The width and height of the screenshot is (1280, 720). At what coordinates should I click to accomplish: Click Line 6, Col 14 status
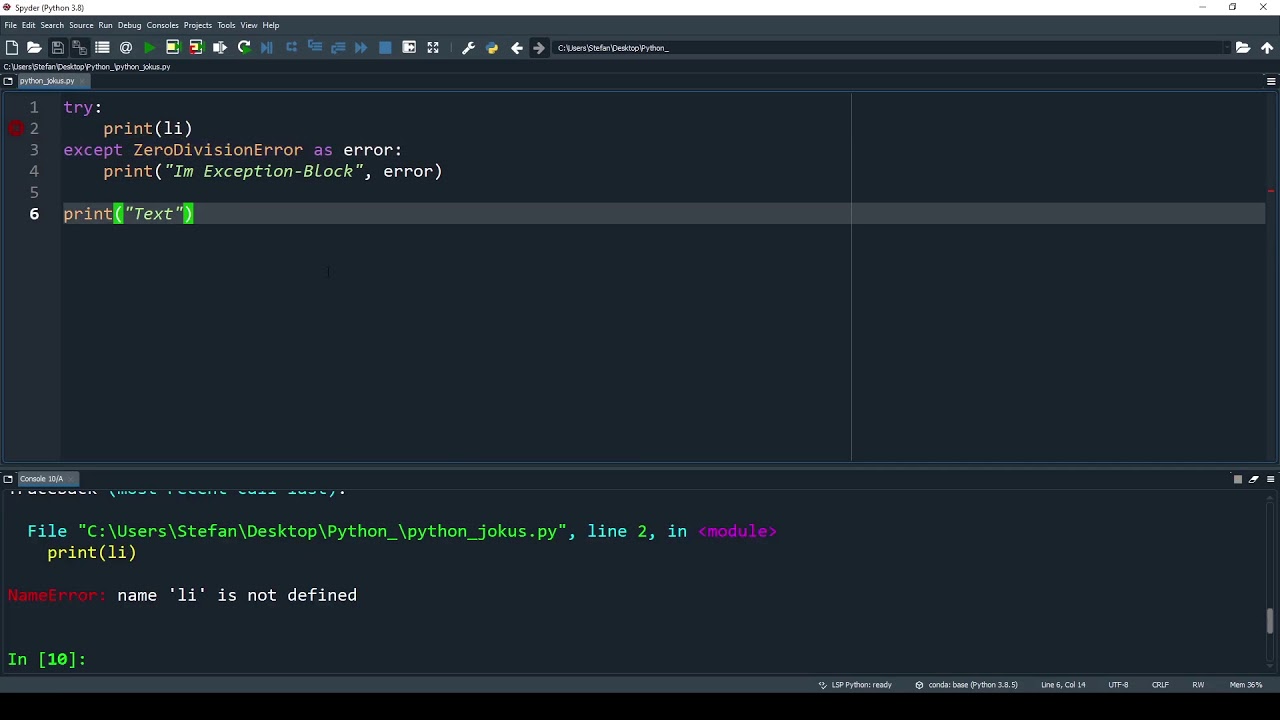1063,685
